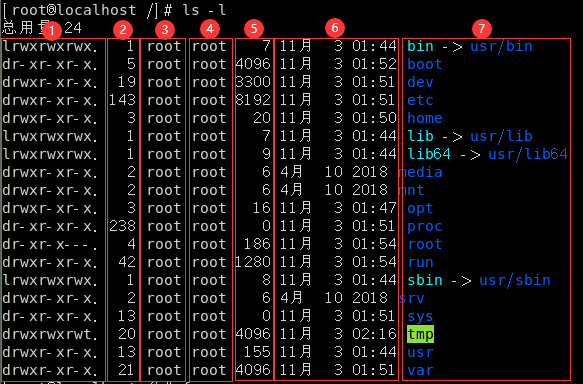Select the "bin" symlink name

point(421,46)
